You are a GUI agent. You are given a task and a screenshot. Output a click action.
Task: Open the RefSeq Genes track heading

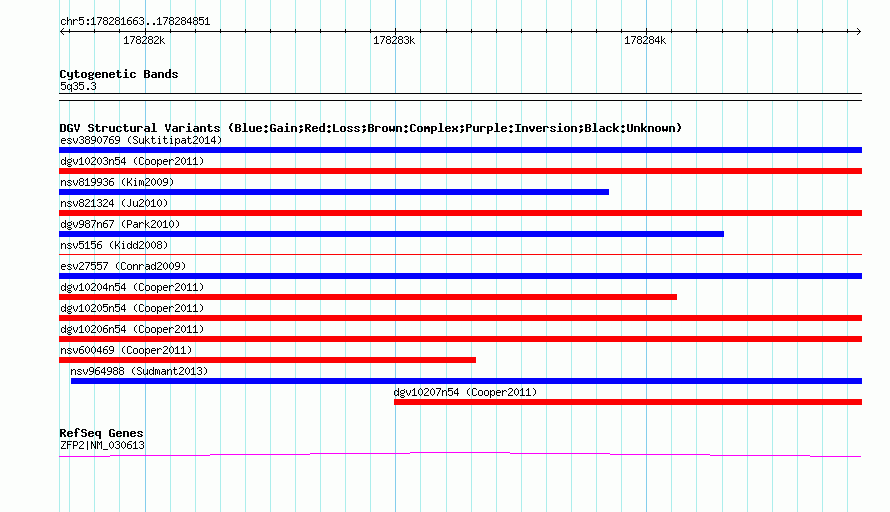102,433
